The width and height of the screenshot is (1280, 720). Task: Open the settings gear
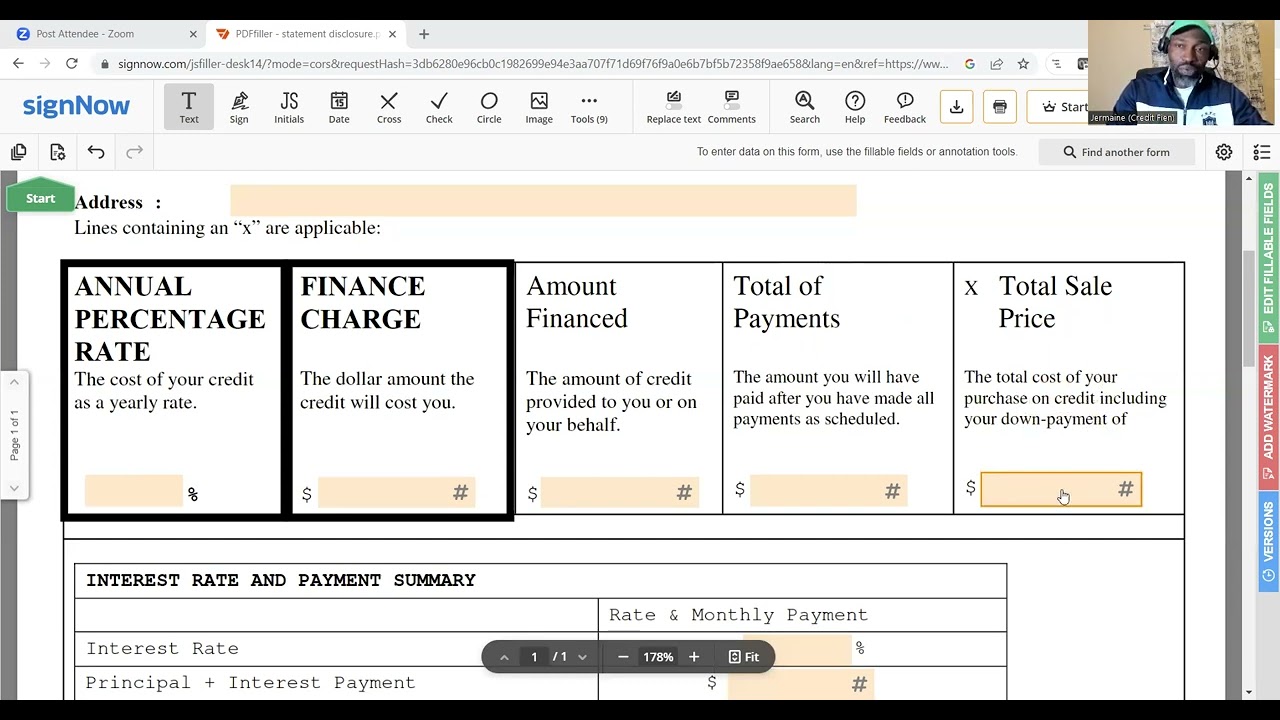tap(1224, 152)
